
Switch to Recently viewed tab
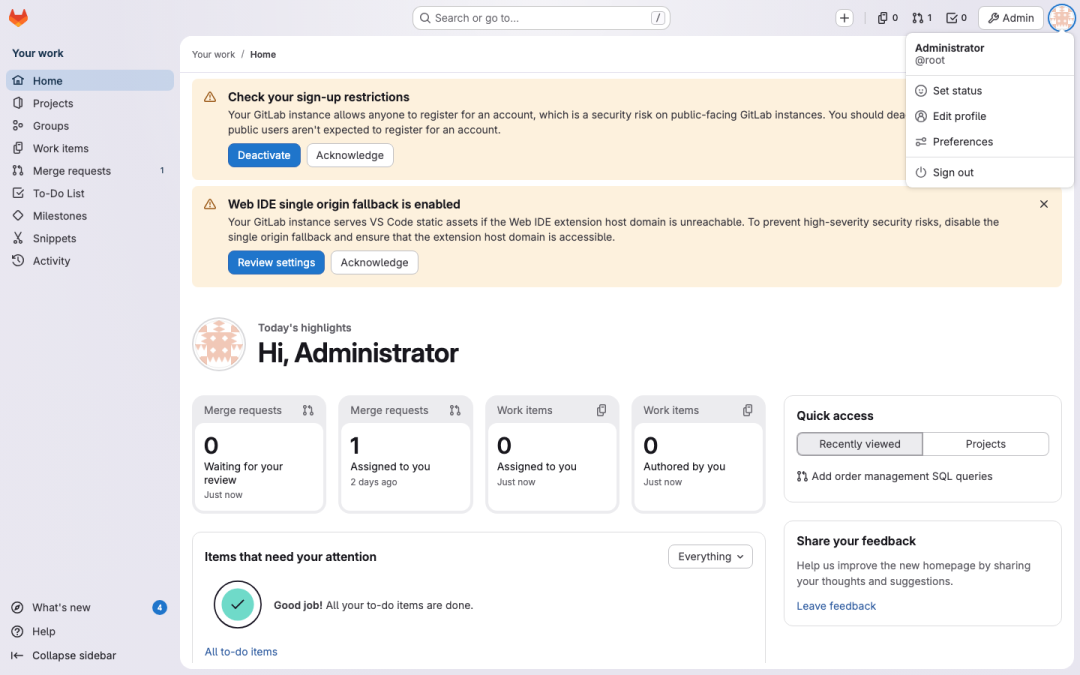[860, 444]
